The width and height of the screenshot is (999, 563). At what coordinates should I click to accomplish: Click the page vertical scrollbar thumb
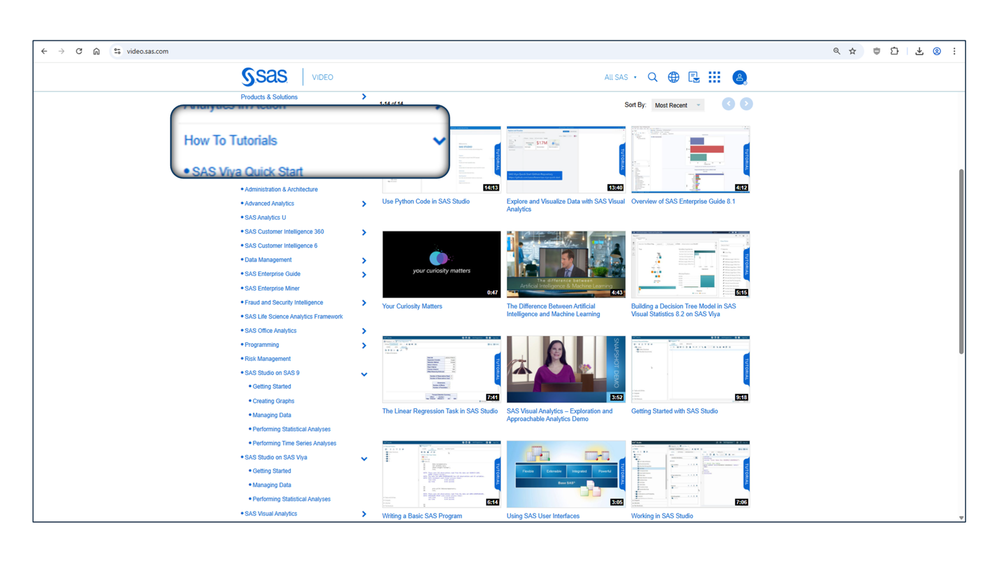[x=961, y=261]
